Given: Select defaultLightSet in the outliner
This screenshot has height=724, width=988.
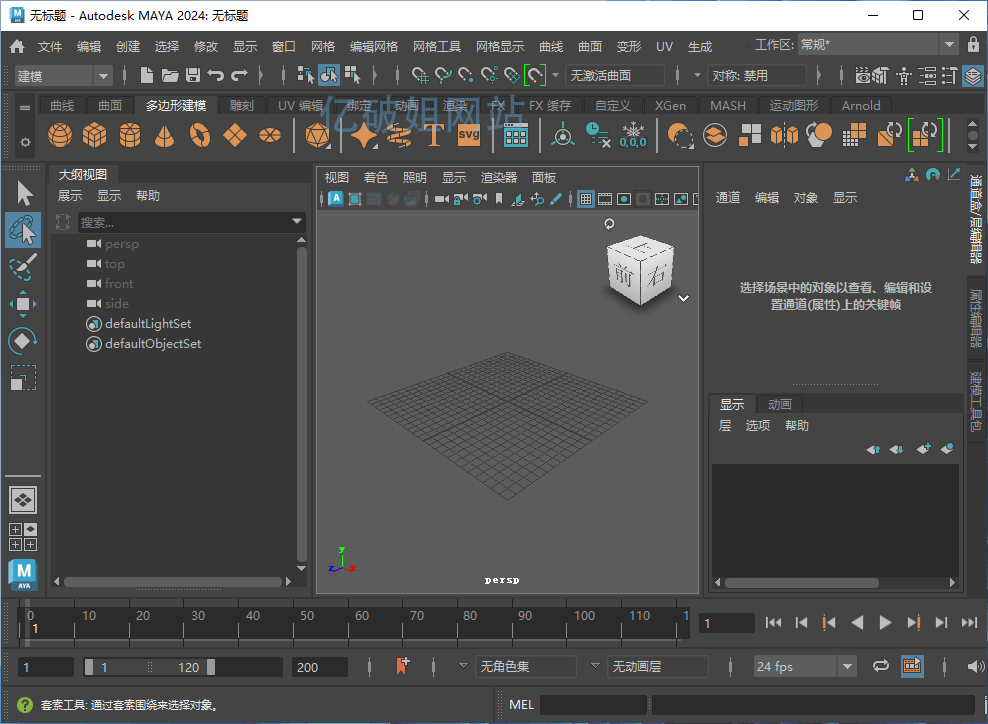Looking at the screenshot, I should (147, 324).
